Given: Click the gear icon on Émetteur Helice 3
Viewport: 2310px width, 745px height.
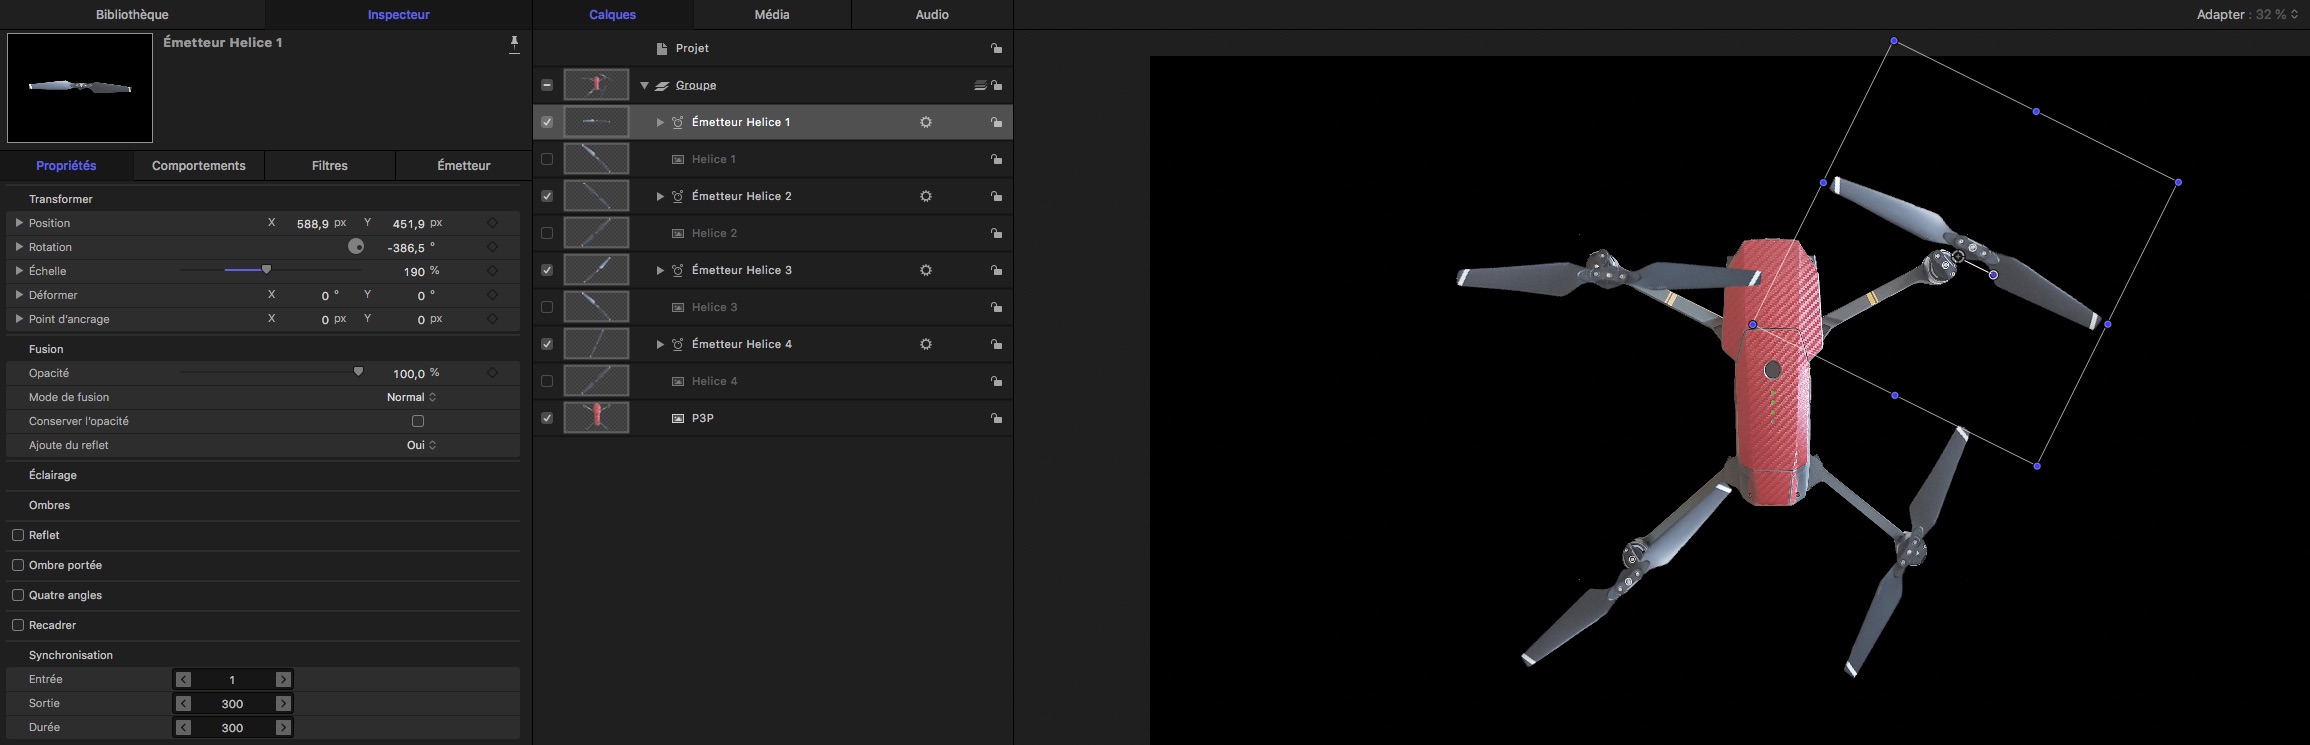Looking at the screenshot, I should point(926,270).
